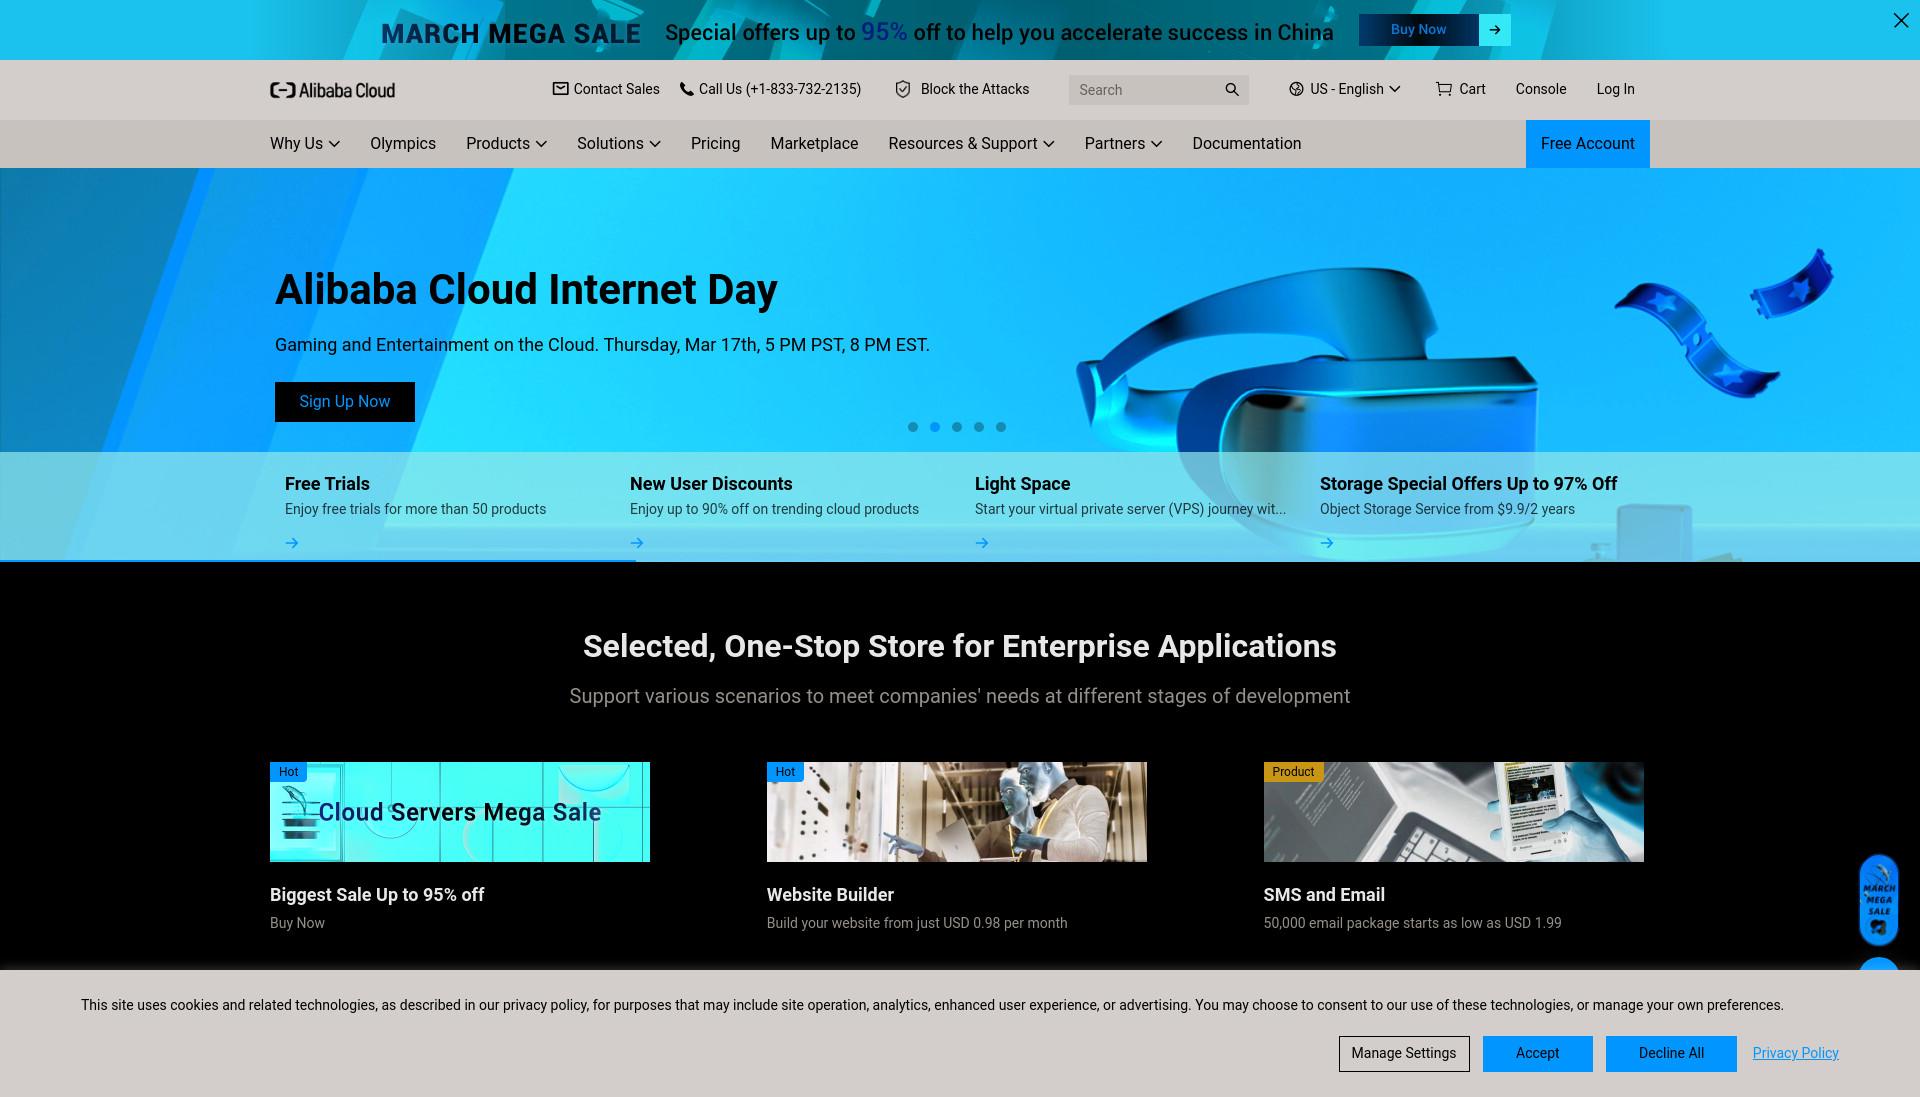Viewport: 1920px width, 1097px height.
Task: Click the arrow under New User Discounts
Action: coord(637,543)
